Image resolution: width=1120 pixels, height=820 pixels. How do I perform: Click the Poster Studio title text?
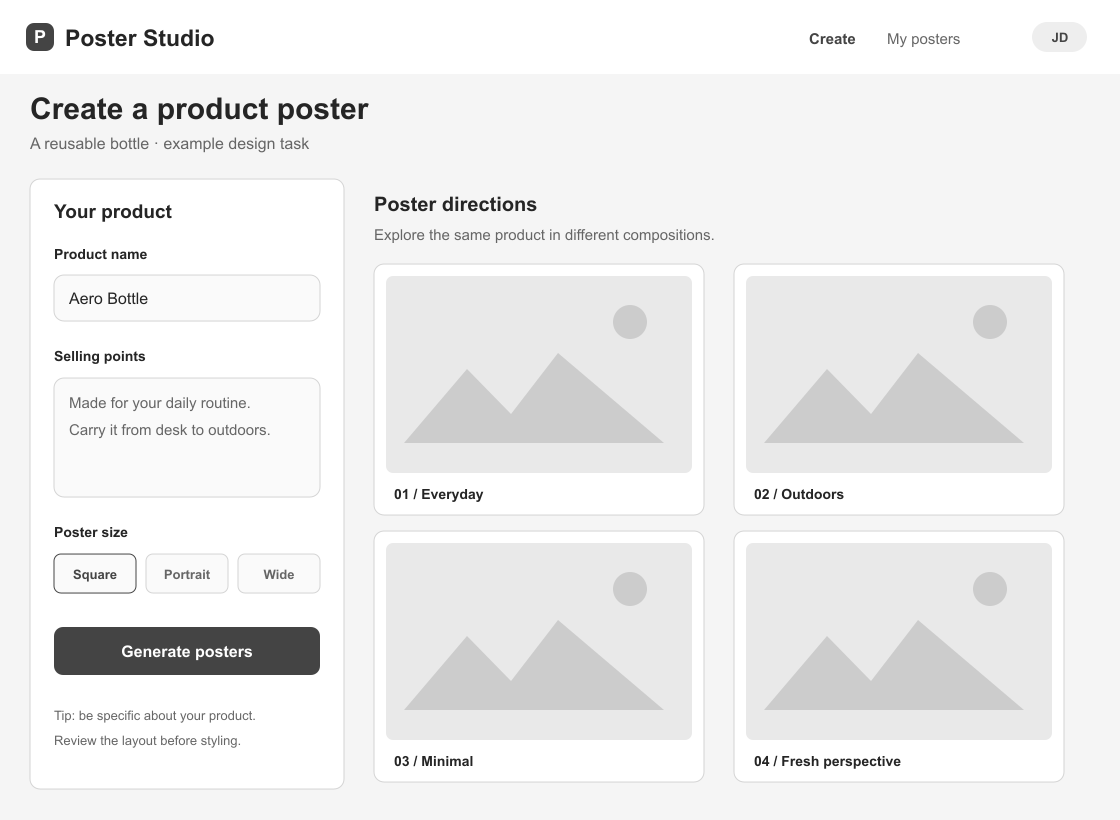tap(139, 38)
